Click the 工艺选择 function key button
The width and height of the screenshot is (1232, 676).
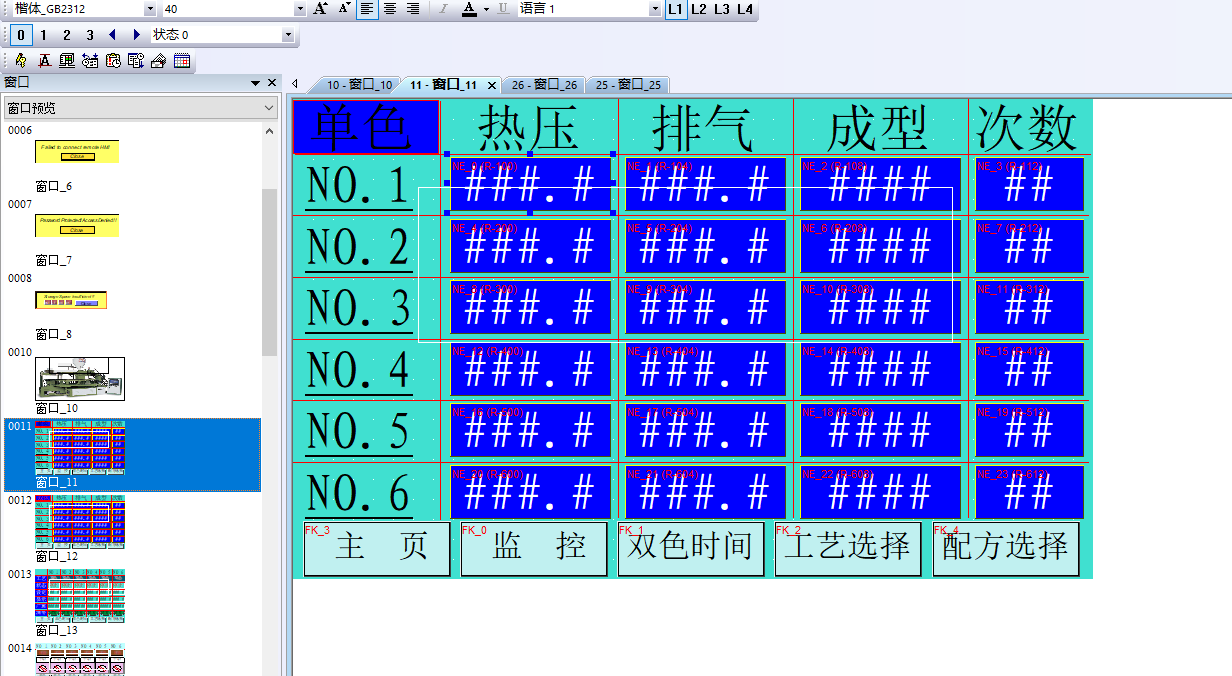point(848,548)
